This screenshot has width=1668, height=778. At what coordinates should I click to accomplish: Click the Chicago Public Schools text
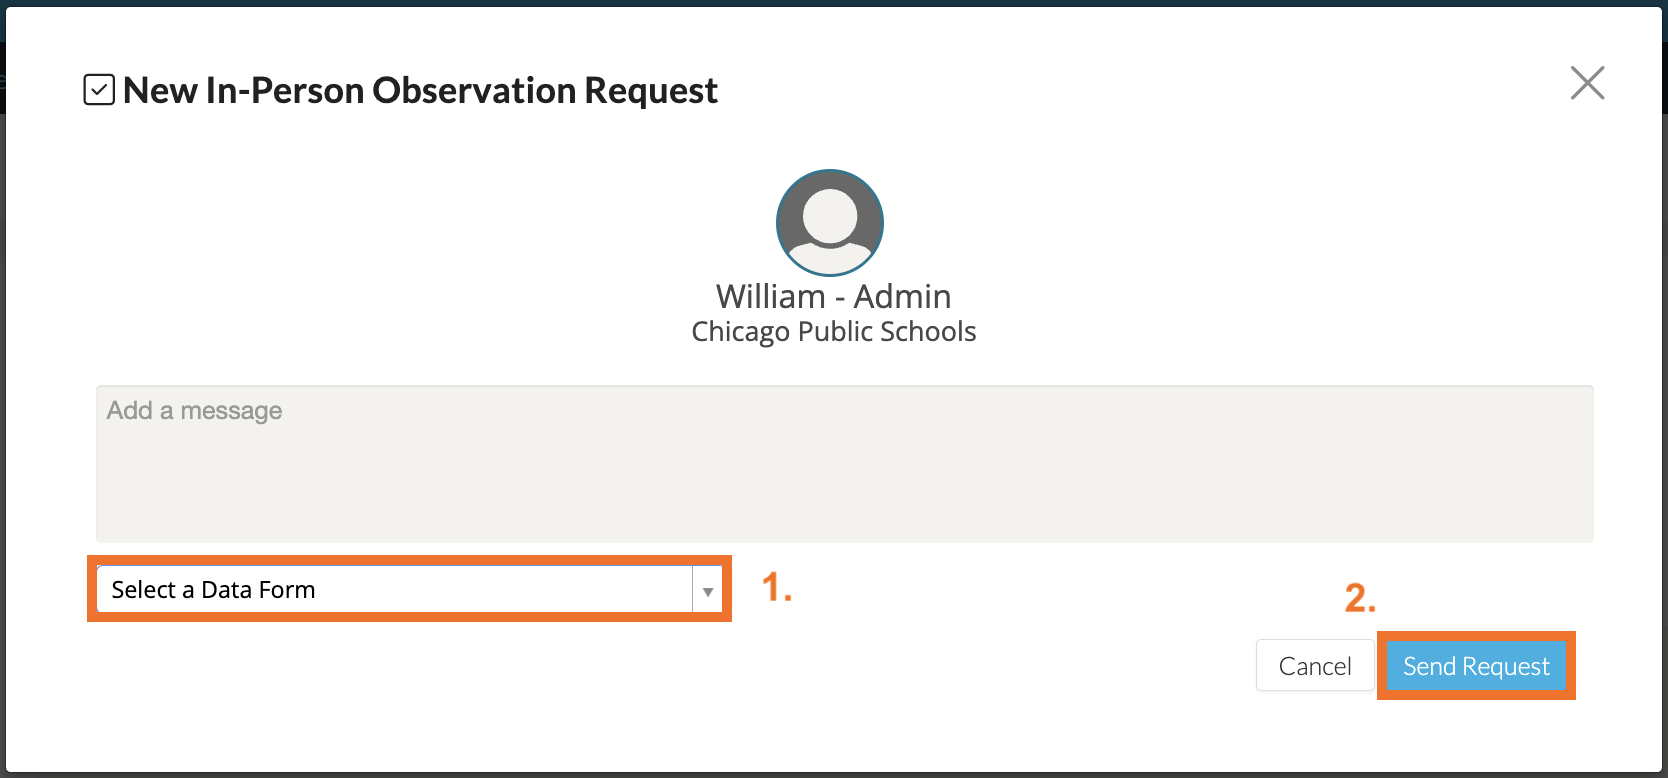[x=833, y=332]
